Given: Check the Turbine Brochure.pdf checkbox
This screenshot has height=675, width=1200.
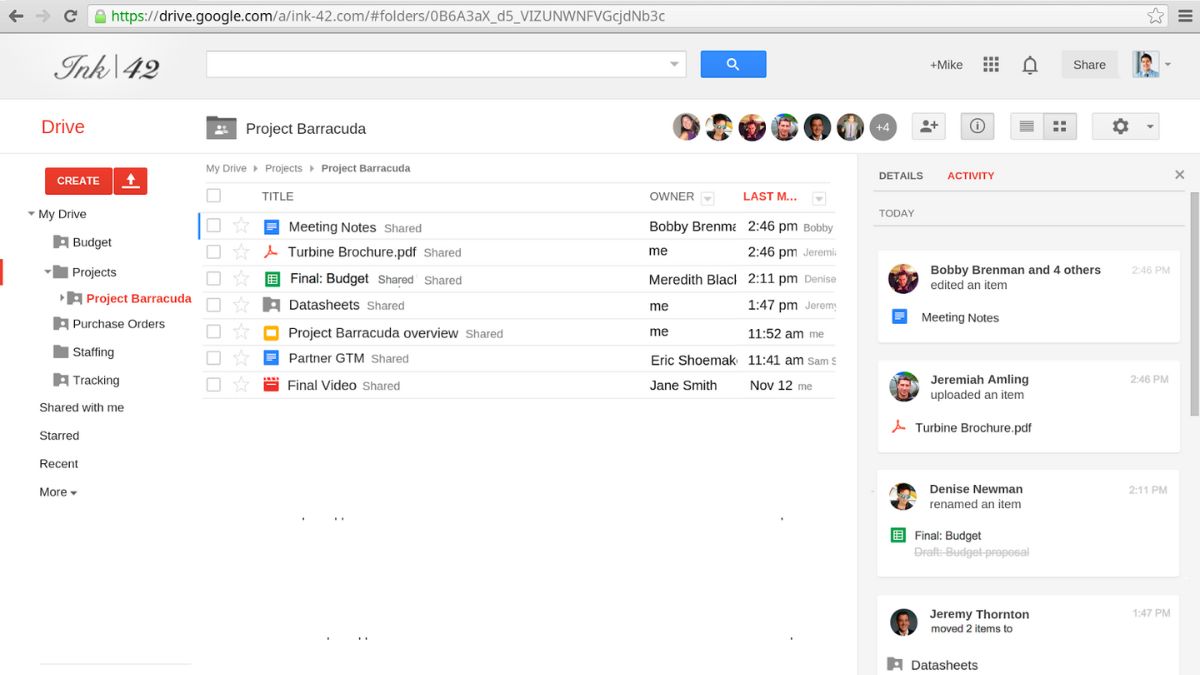Looking at the screenshot, I should (213, 252).
